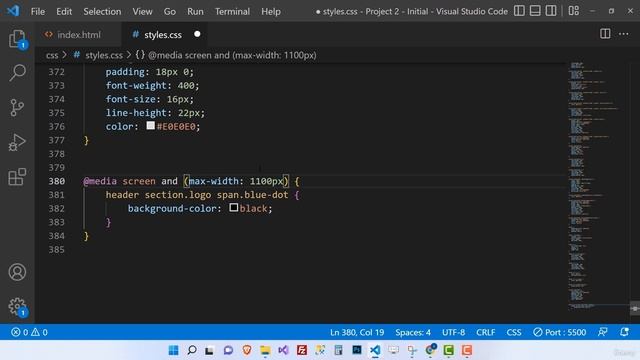Open green Camtasia icon on taskbar
The width and height of the screenshot is (640, 360).
click(449, 350)
